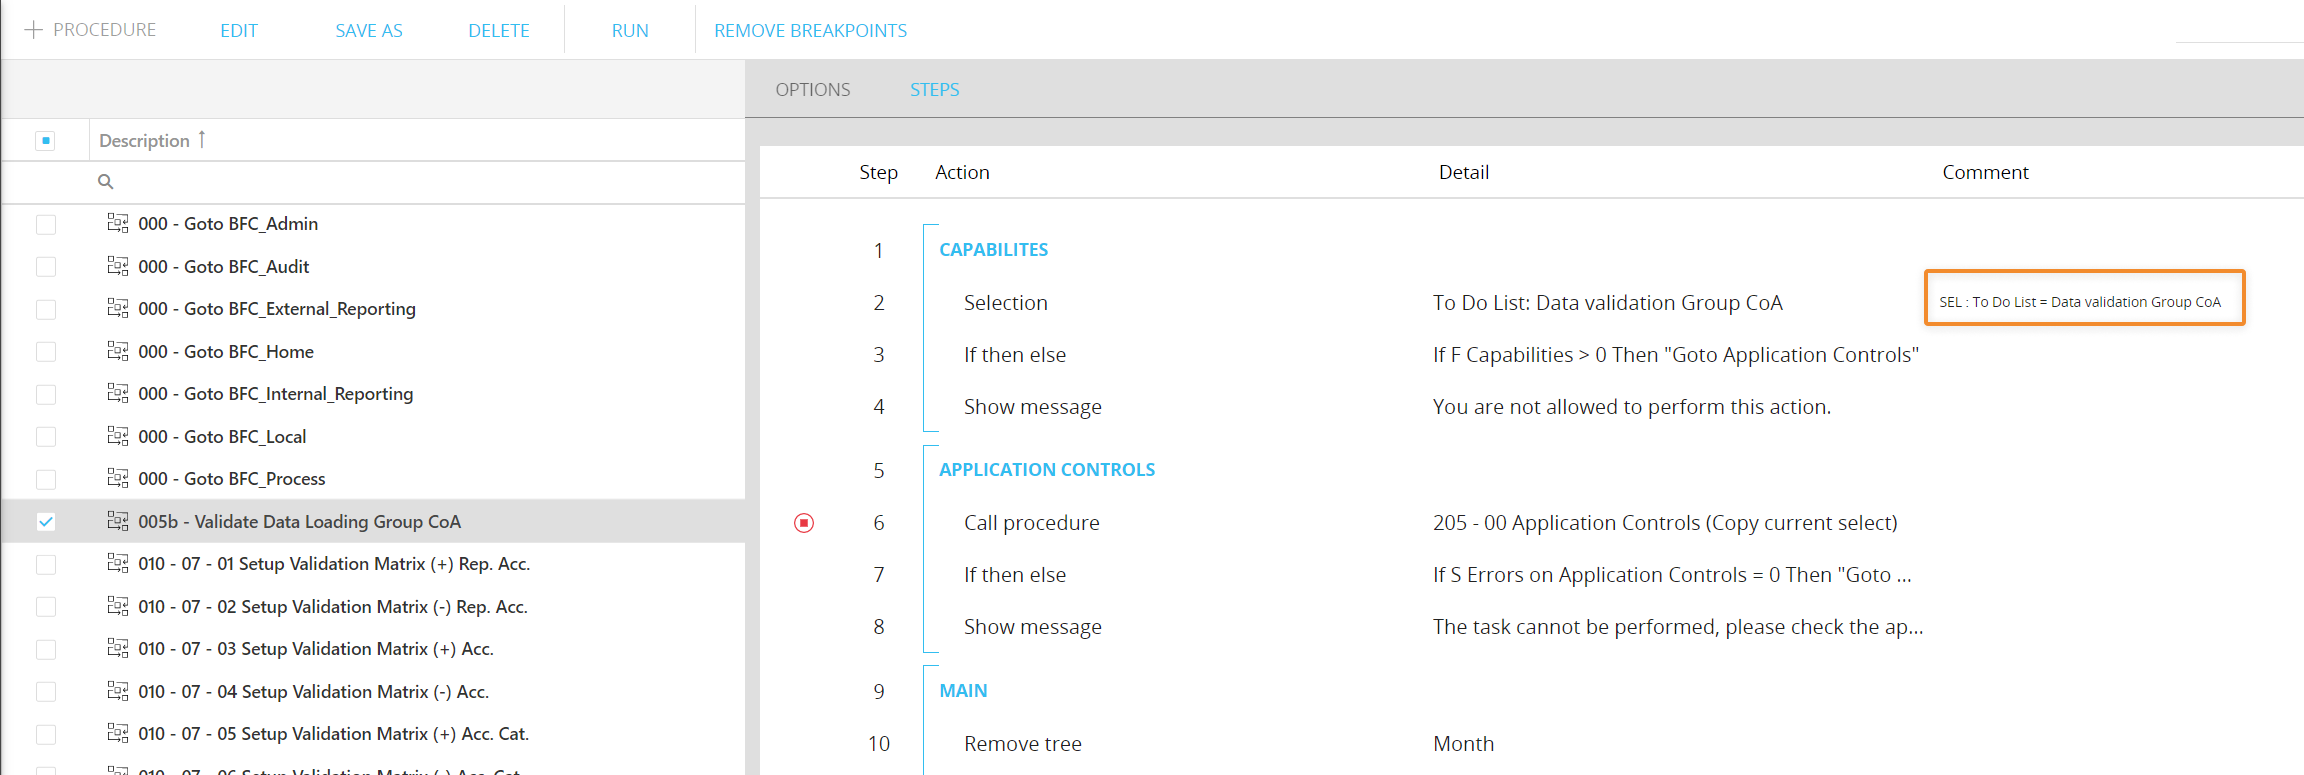Click the plus icon to add a procedure
This screenshot has height=775, width=2304.
tap(33, 30)
